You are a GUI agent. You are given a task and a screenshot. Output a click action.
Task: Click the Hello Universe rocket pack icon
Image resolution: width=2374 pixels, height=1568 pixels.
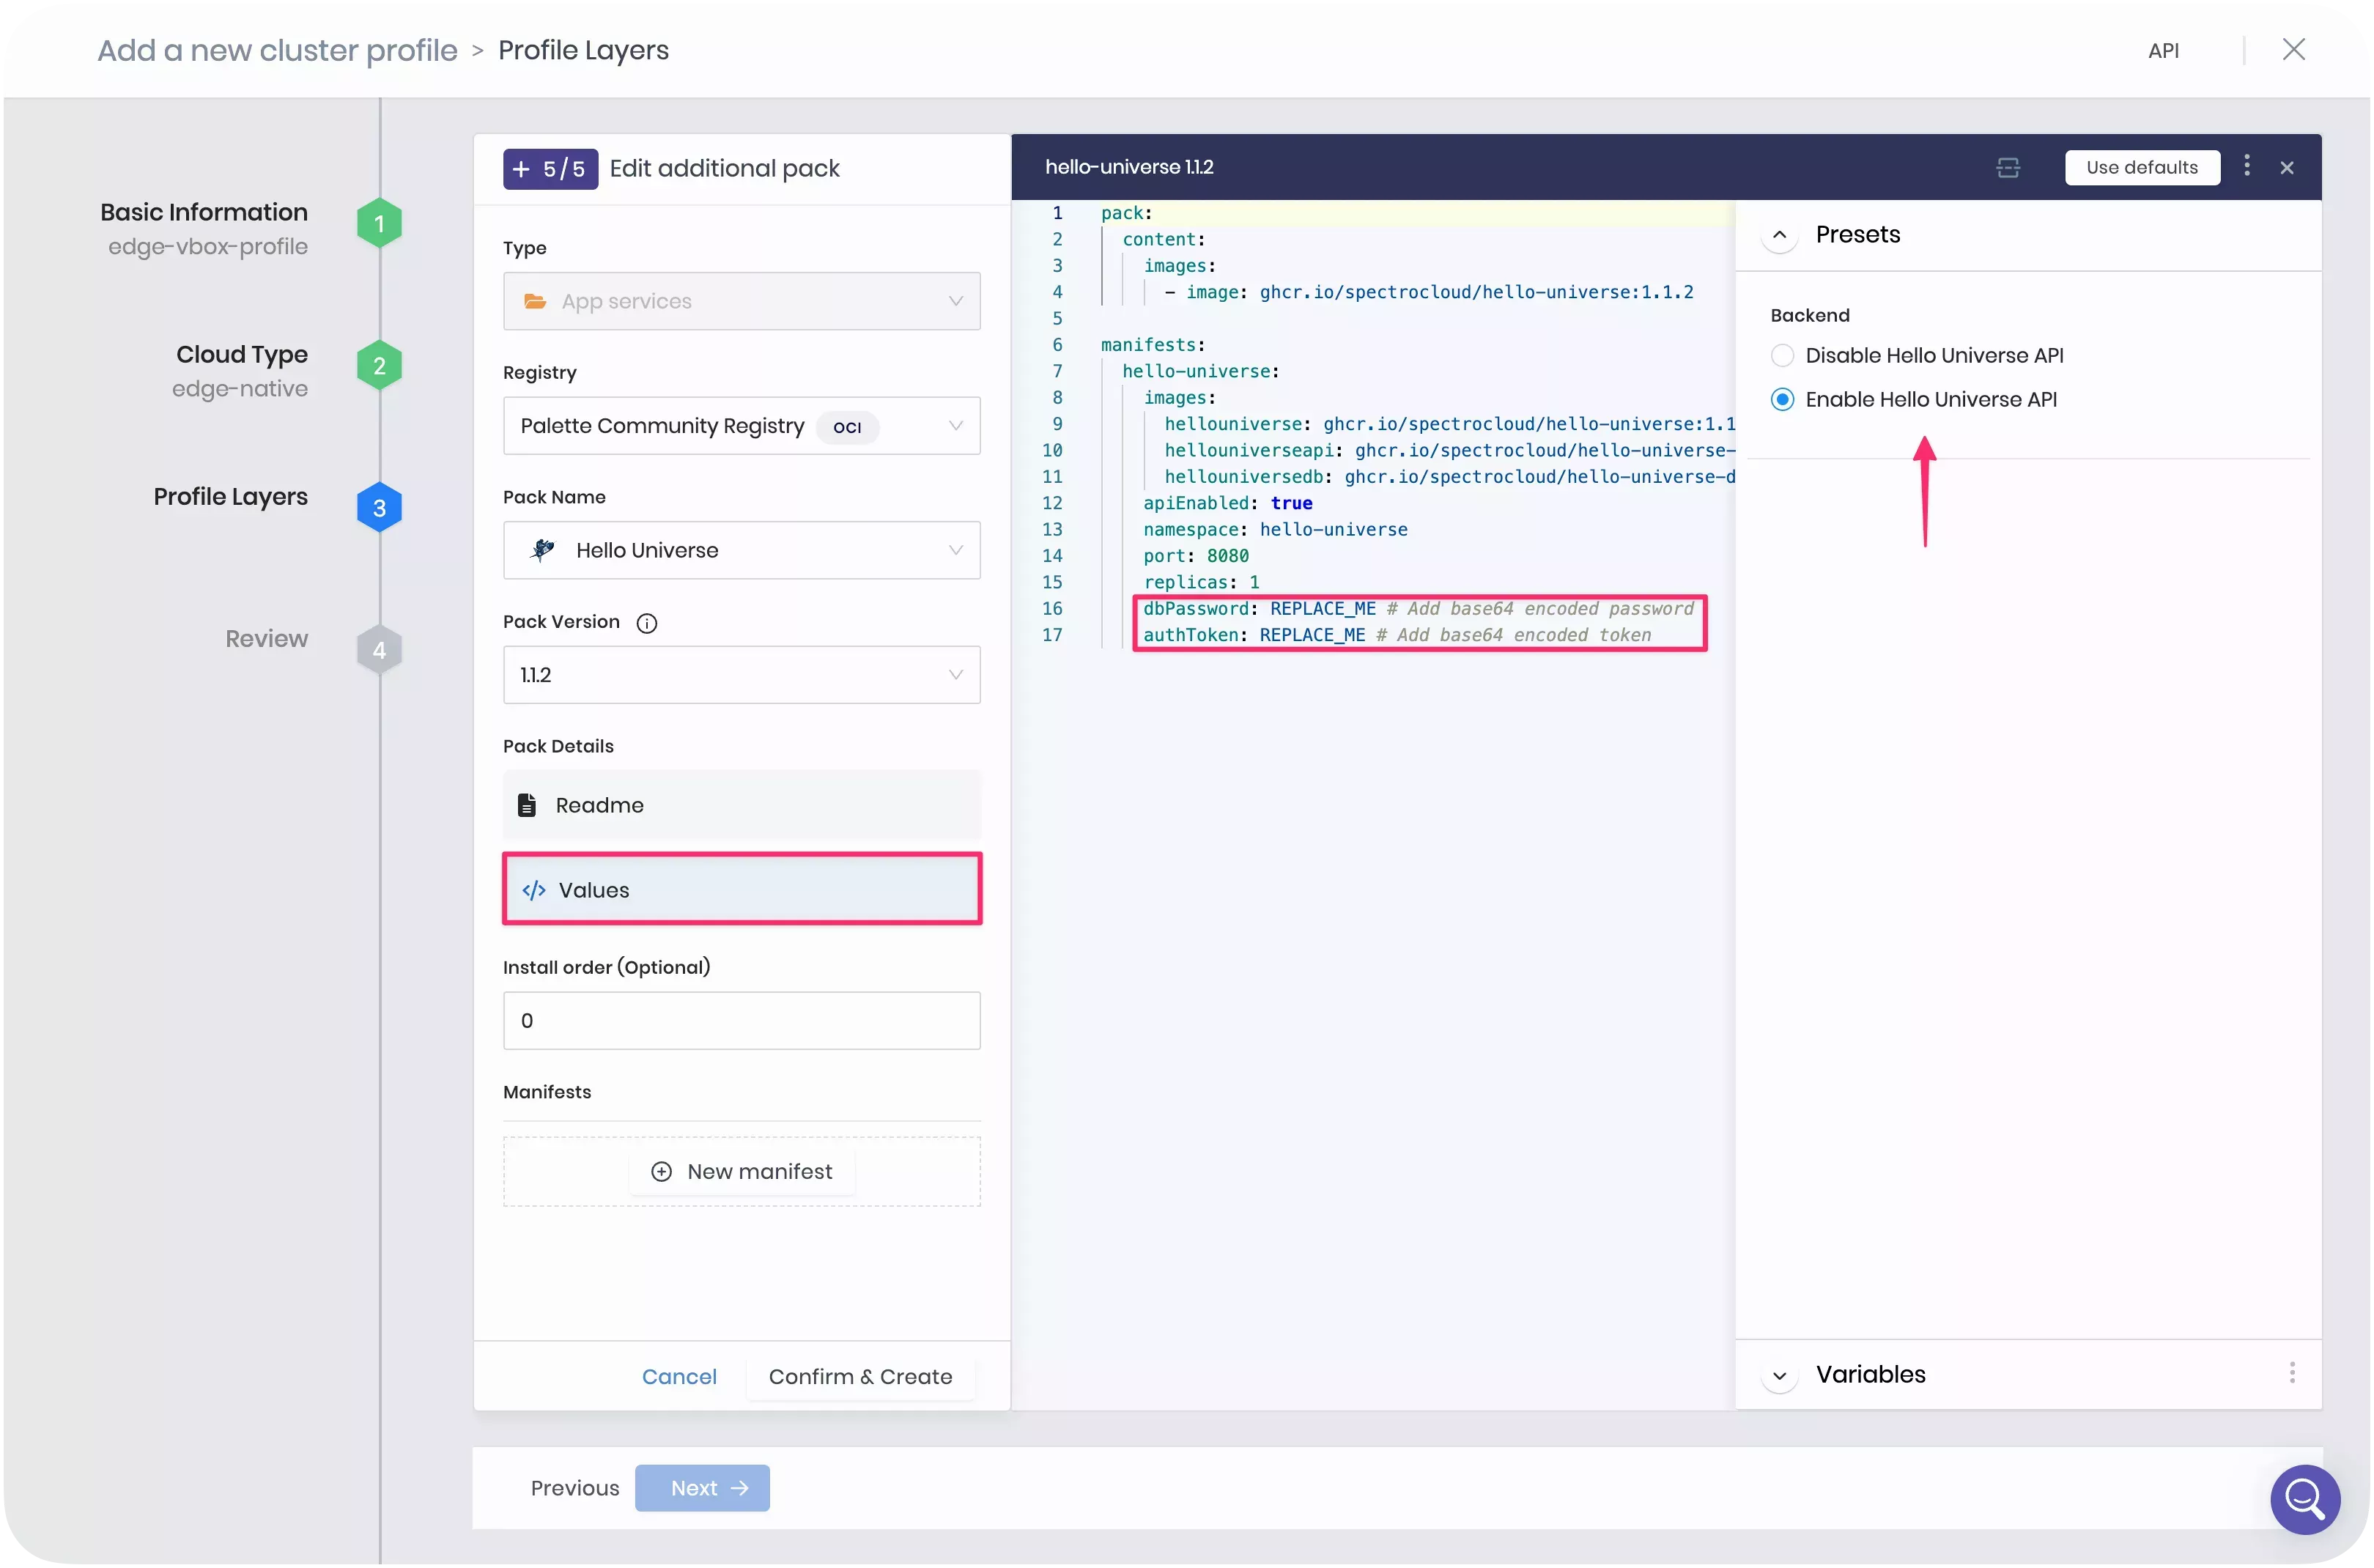[x=542, y=549]
